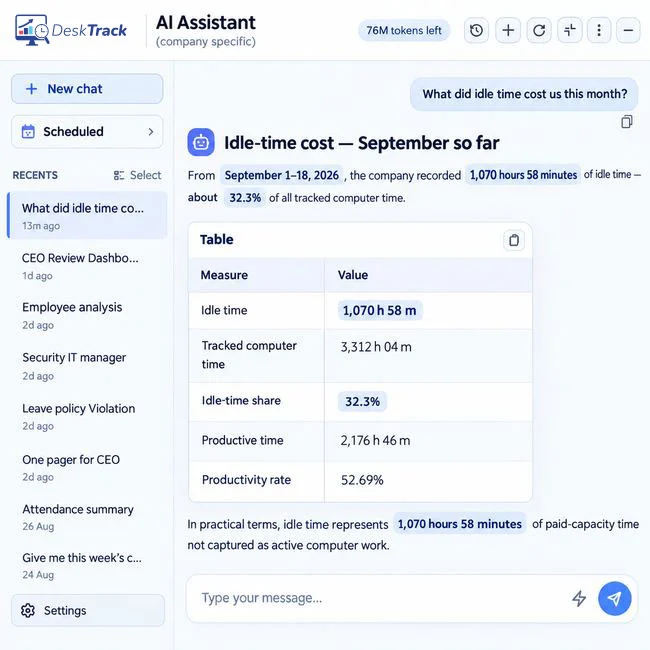This screenshot has width=650, height=650.
Task: Open the One pager for CEO chat
Action: pyautogui.click(x=87, y=467)
